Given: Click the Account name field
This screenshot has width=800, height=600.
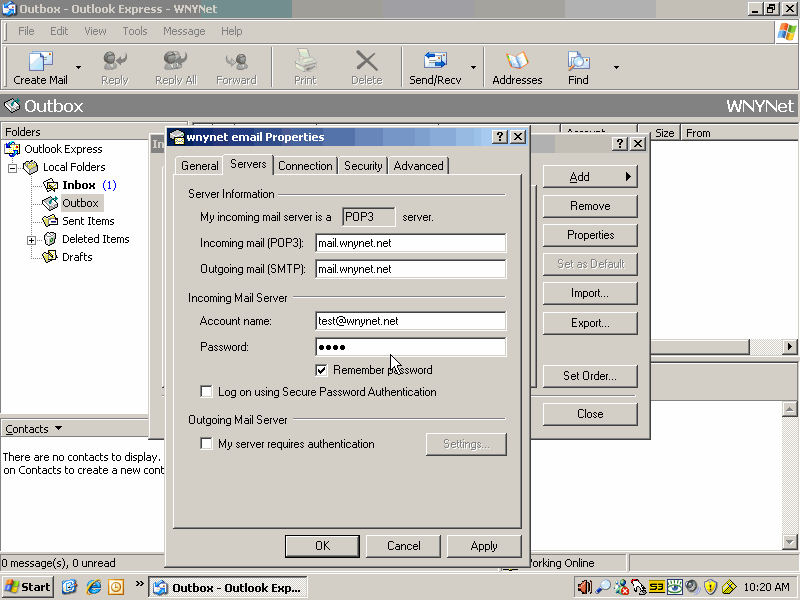Looking at the screenshot, I should coord(411,321).
